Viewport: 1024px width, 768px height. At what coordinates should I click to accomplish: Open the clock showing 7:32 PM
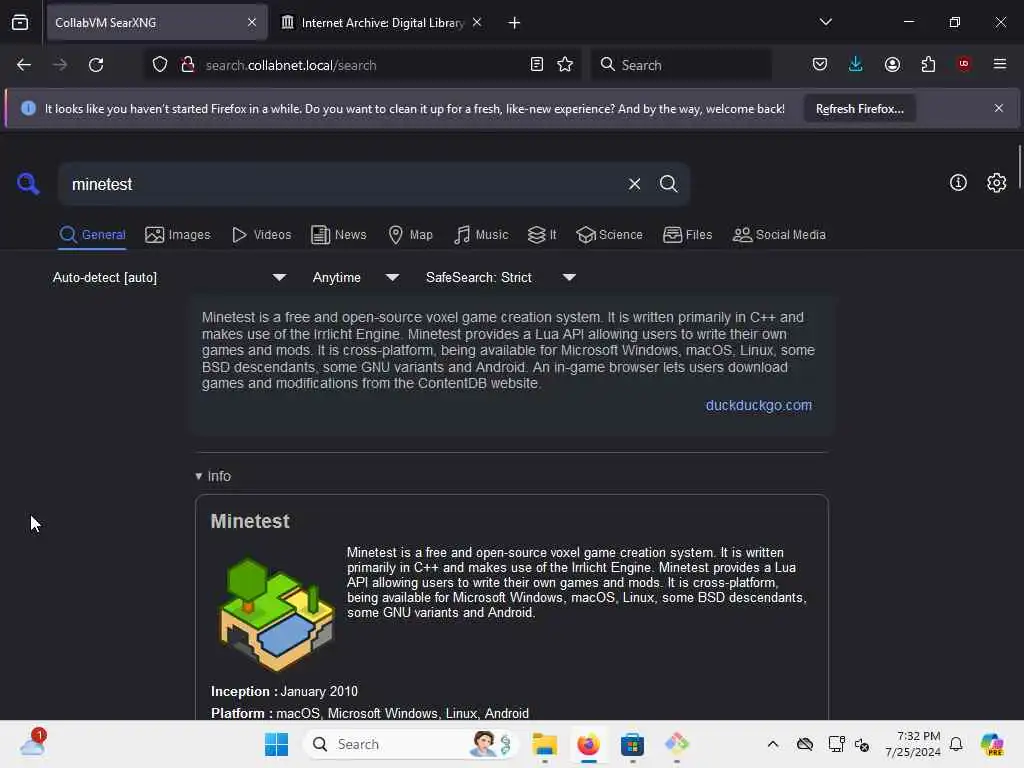click(x=913, y=744)
